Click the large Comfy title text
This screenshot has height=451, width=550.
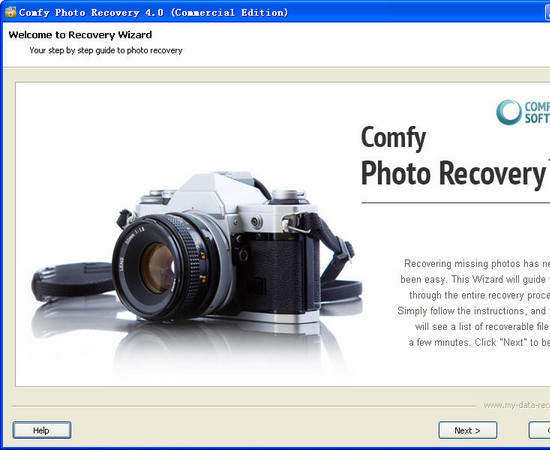pos(393,138)
